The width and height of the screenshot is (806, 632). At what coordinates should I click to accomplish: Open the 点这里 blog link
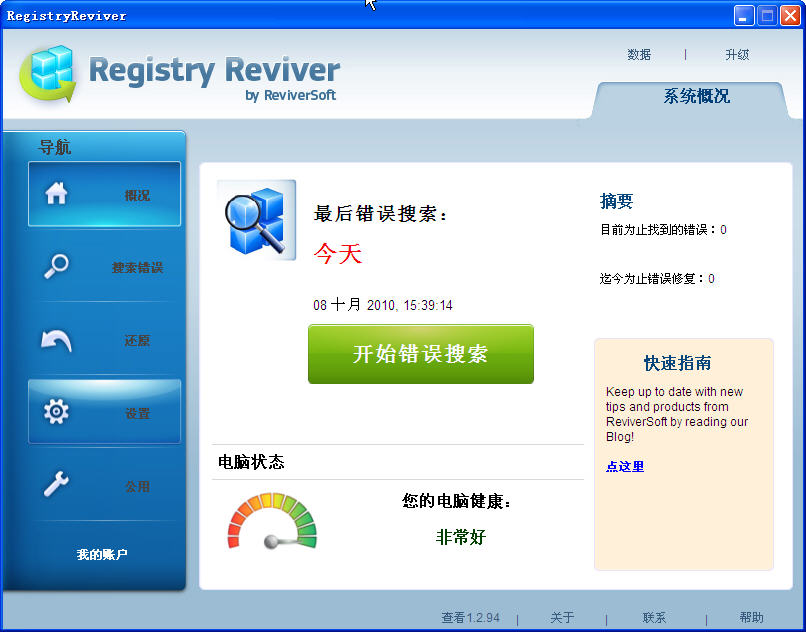coord(625,467)
